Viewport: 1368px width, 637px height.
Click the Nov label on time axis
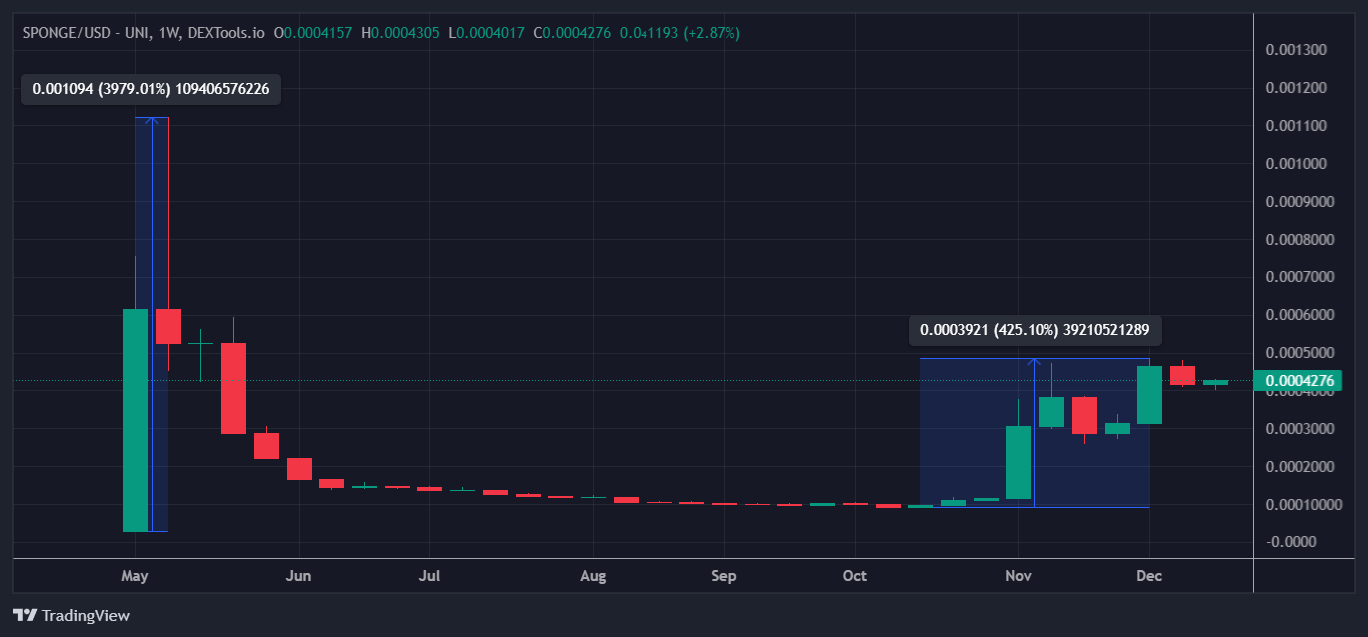click(1018, 576)
